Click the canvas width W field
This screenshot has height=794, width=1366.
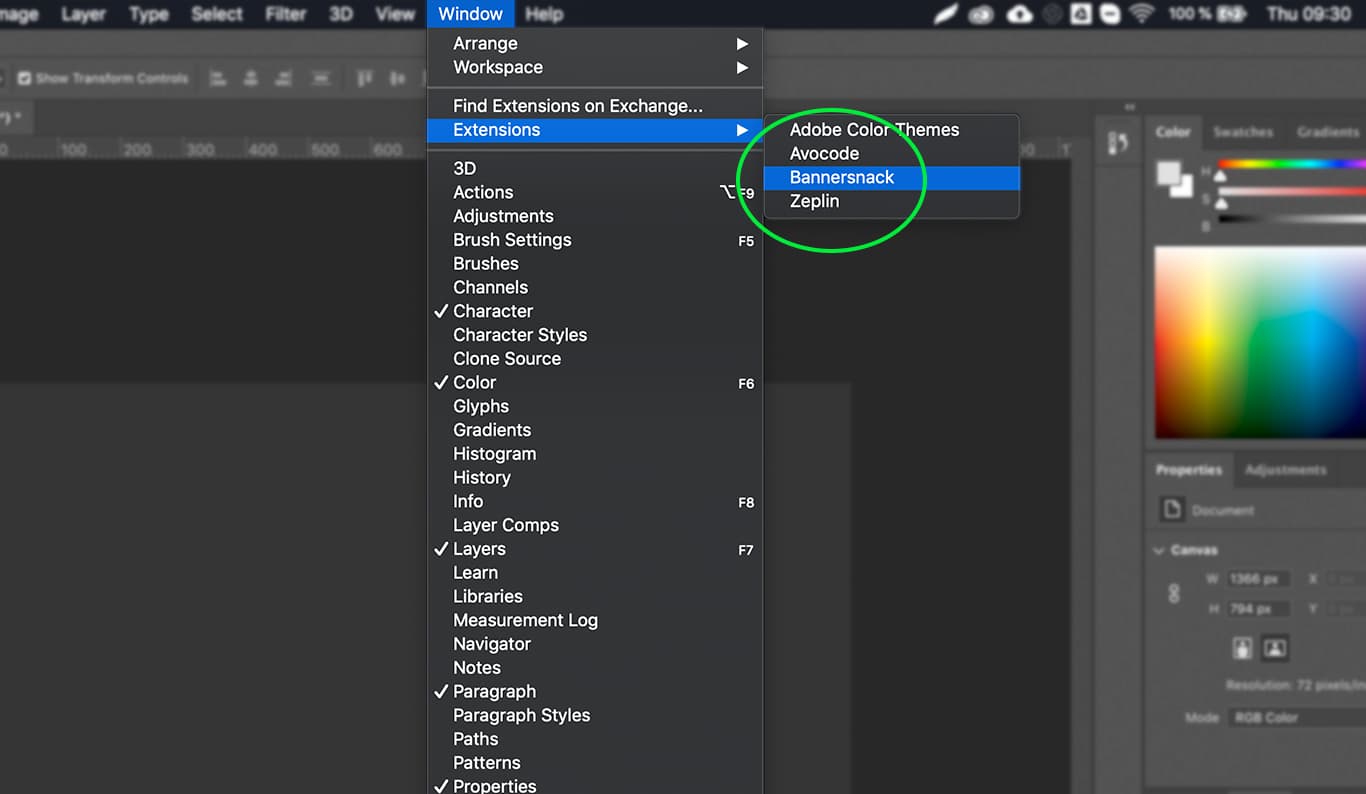click(1258, 579)
